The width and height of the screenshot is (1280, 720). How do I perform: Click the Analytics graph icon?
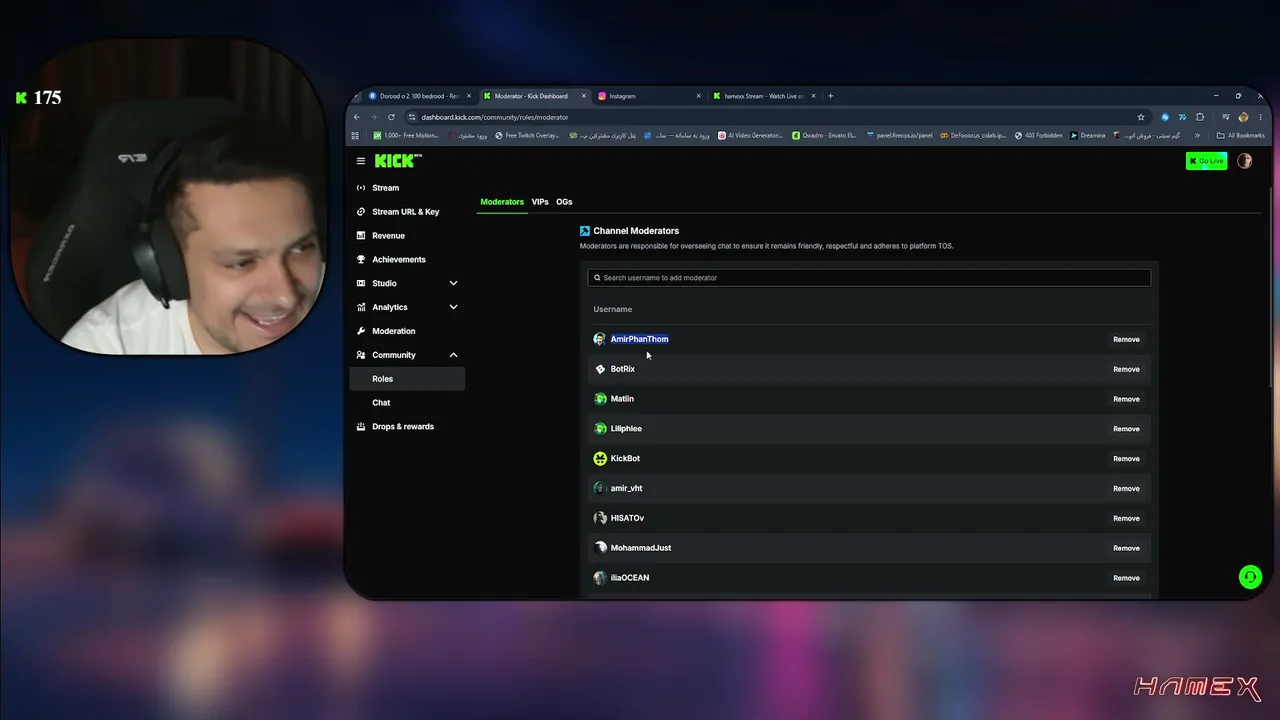click(x=362, y=307)
